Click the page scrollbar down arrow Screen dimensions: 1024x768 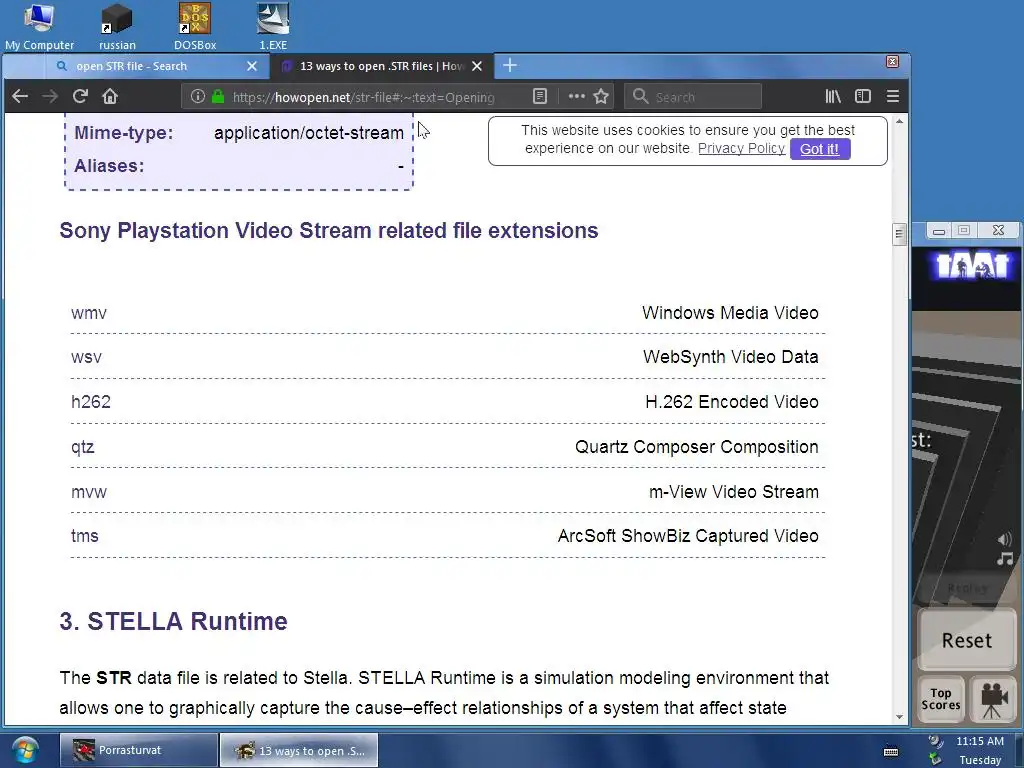pyautogui.click(x=899, y=716)
